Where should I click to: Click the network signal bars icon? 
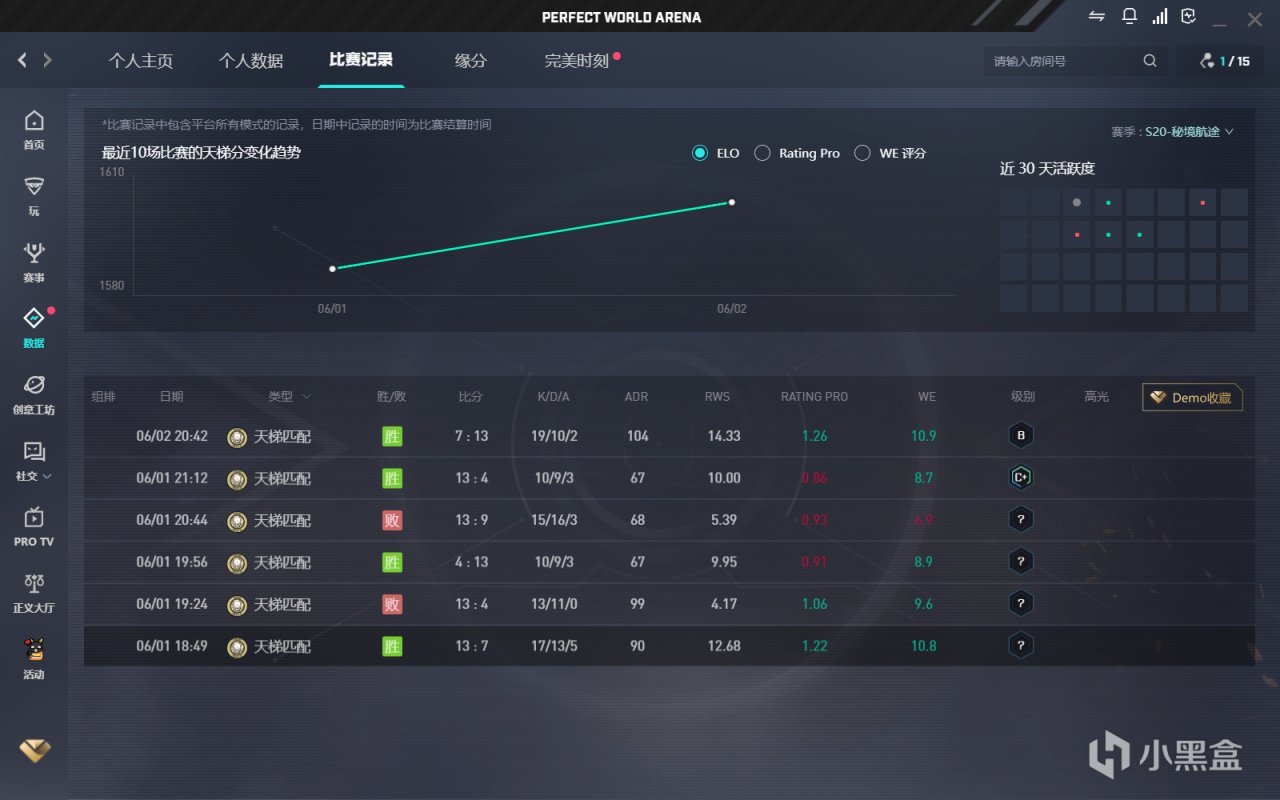(x=1160, y=16)
